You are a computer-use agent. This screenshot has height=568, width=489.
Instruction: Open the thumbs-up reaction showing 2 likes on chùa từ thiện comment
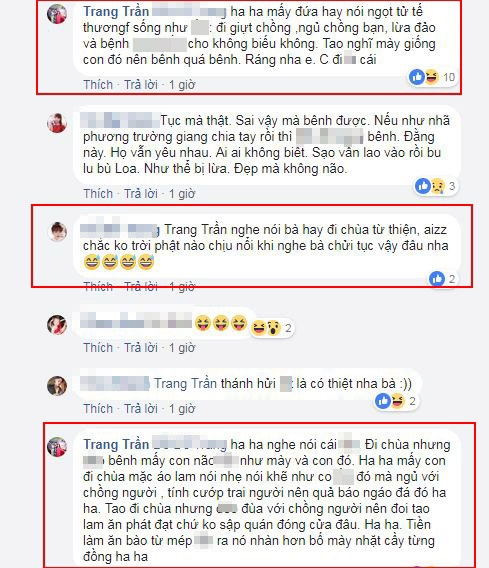[442, 279]
